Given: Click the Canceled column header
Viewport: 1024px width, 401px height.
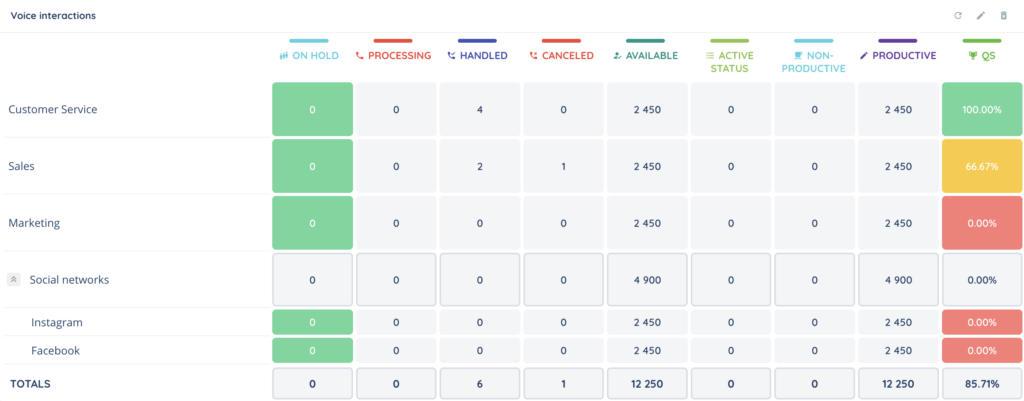Looking at the screenshot, I should point(562,56).
